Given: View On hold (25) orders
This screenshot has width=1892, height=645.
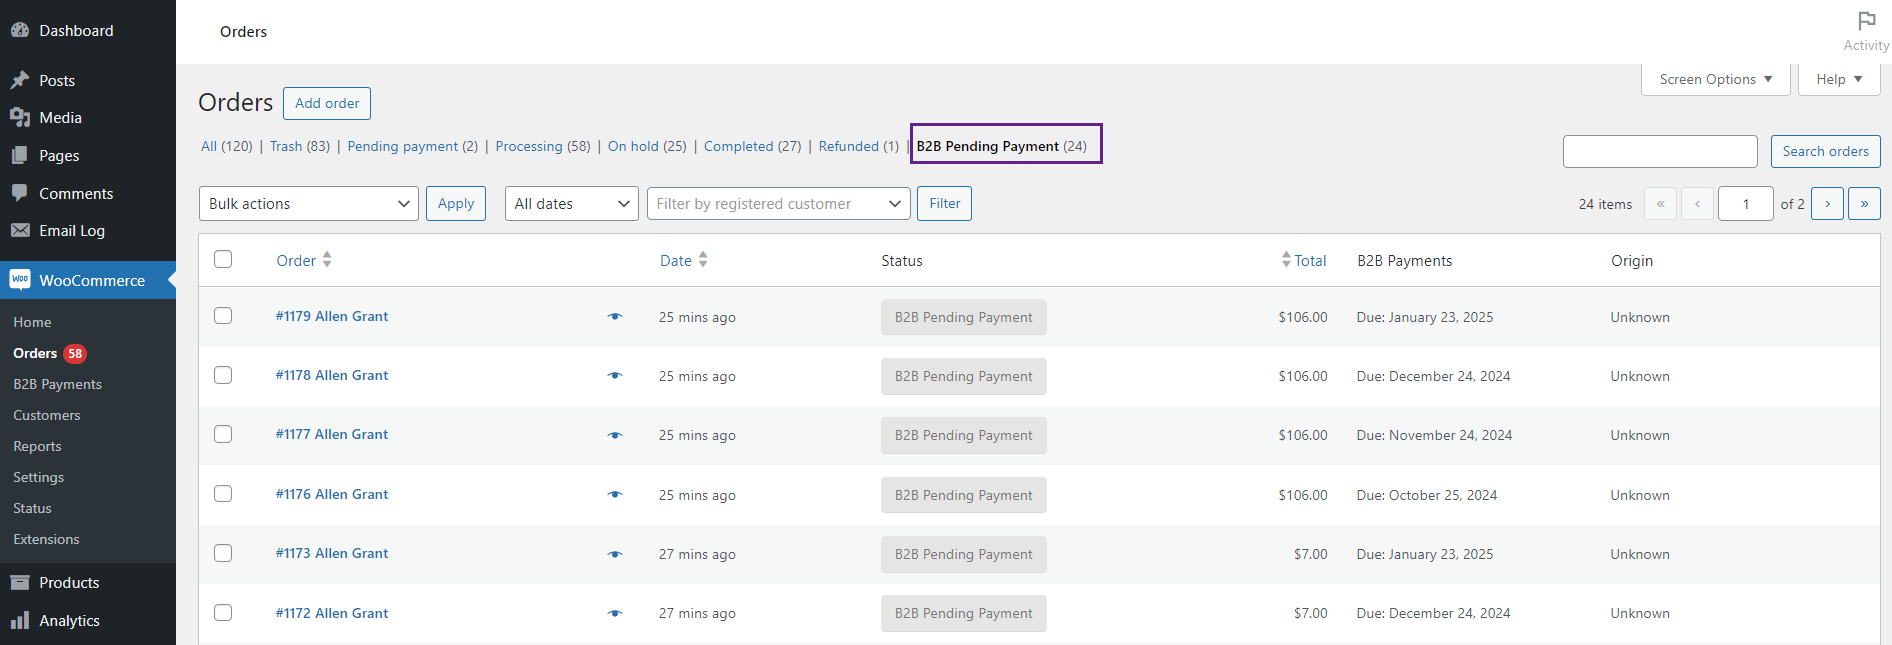Looking at the screenshot, I should tap(647, 146).
